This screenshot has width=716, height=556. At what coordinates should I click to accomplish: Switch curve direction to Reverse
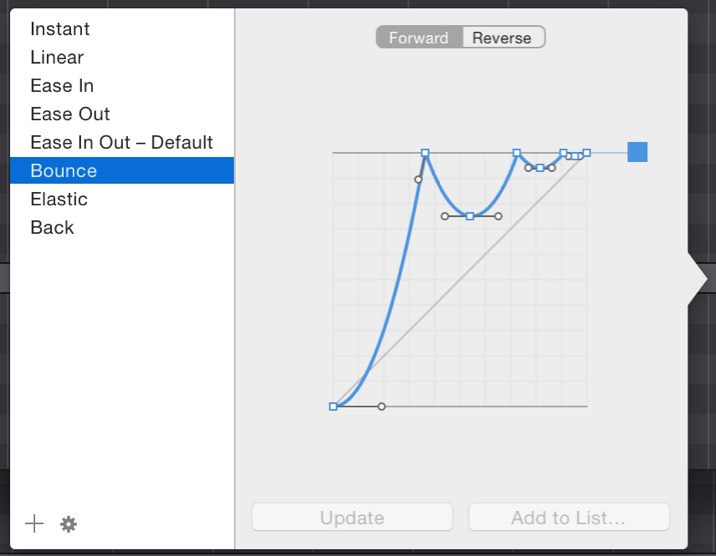[x=502, y=38]
